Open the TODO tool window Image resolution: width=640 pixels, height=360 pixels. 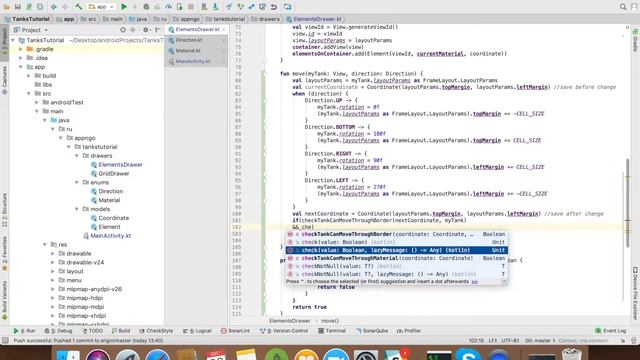(93, 331)
